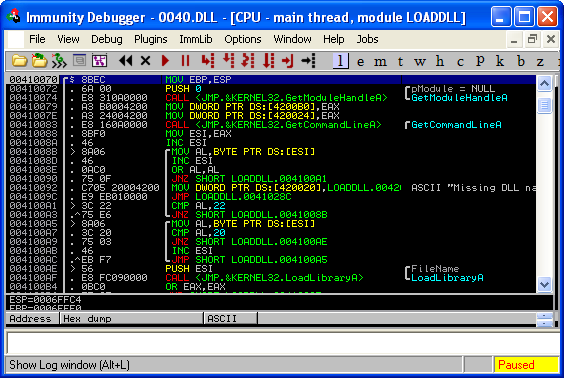This screenshot has height=378, width=564.
Task: Show CPU window with c button
Action: coord(460,62)
